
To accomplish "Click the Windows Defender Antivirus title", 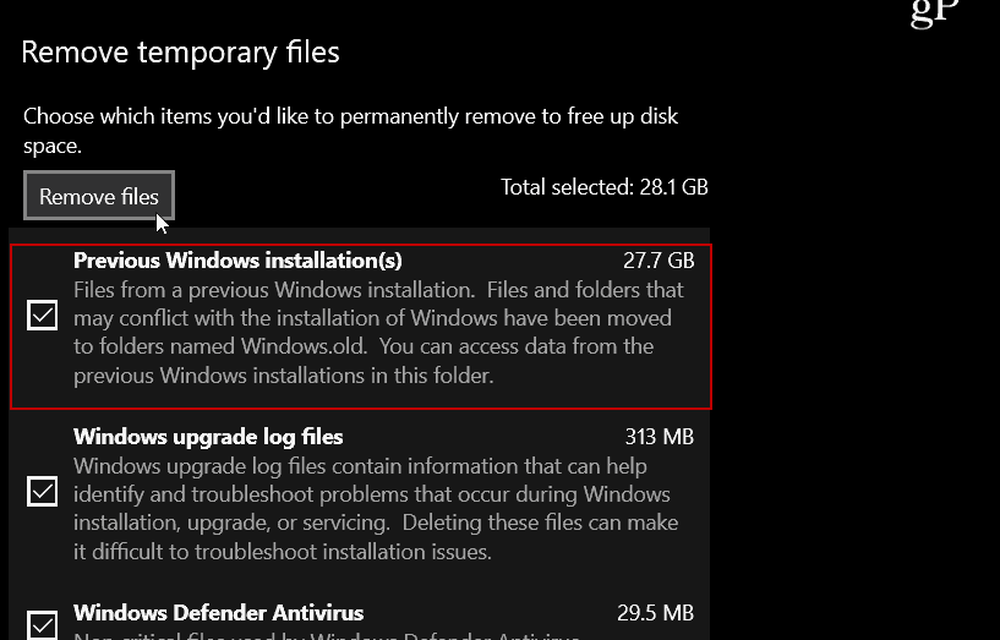I will (x=218, y=613).
